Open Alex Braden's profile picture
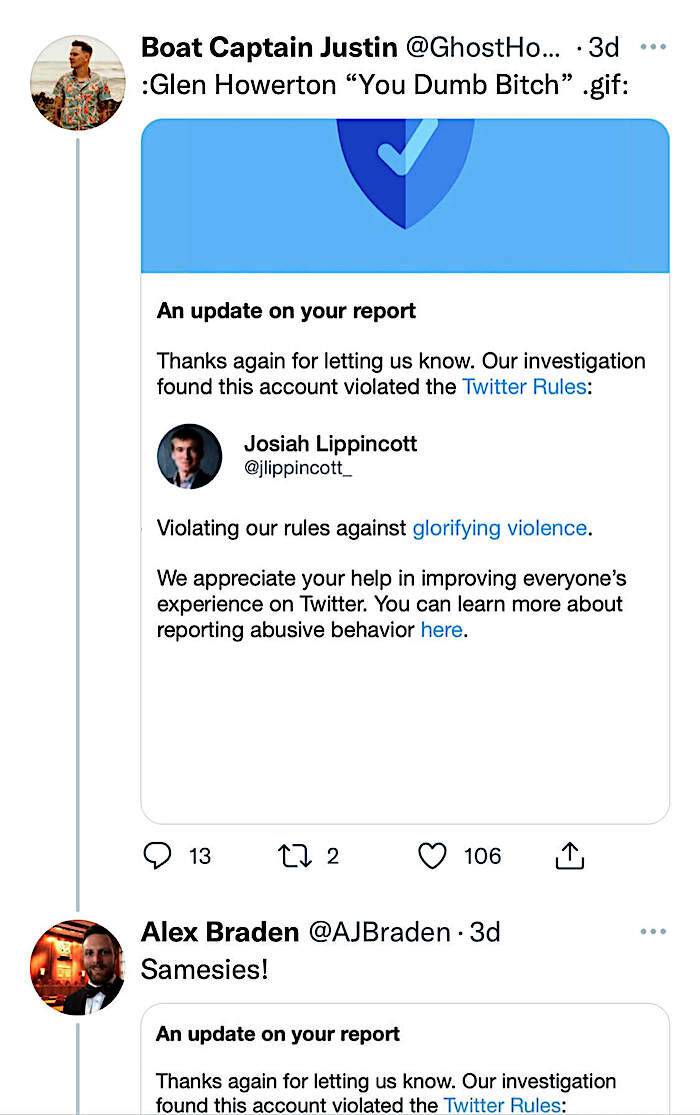This screenshot has width=700, height=1115. coord(78,967)
